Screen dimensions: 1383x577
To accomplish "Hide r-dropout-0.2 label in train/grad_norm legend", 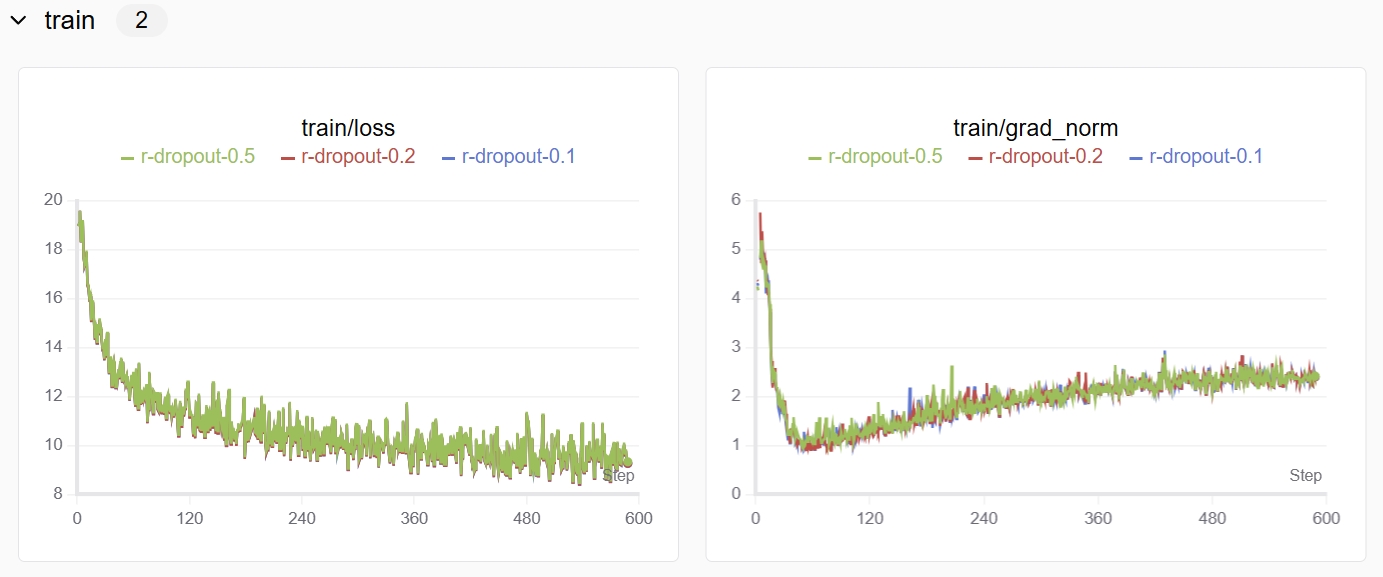I will [1045, 156].
